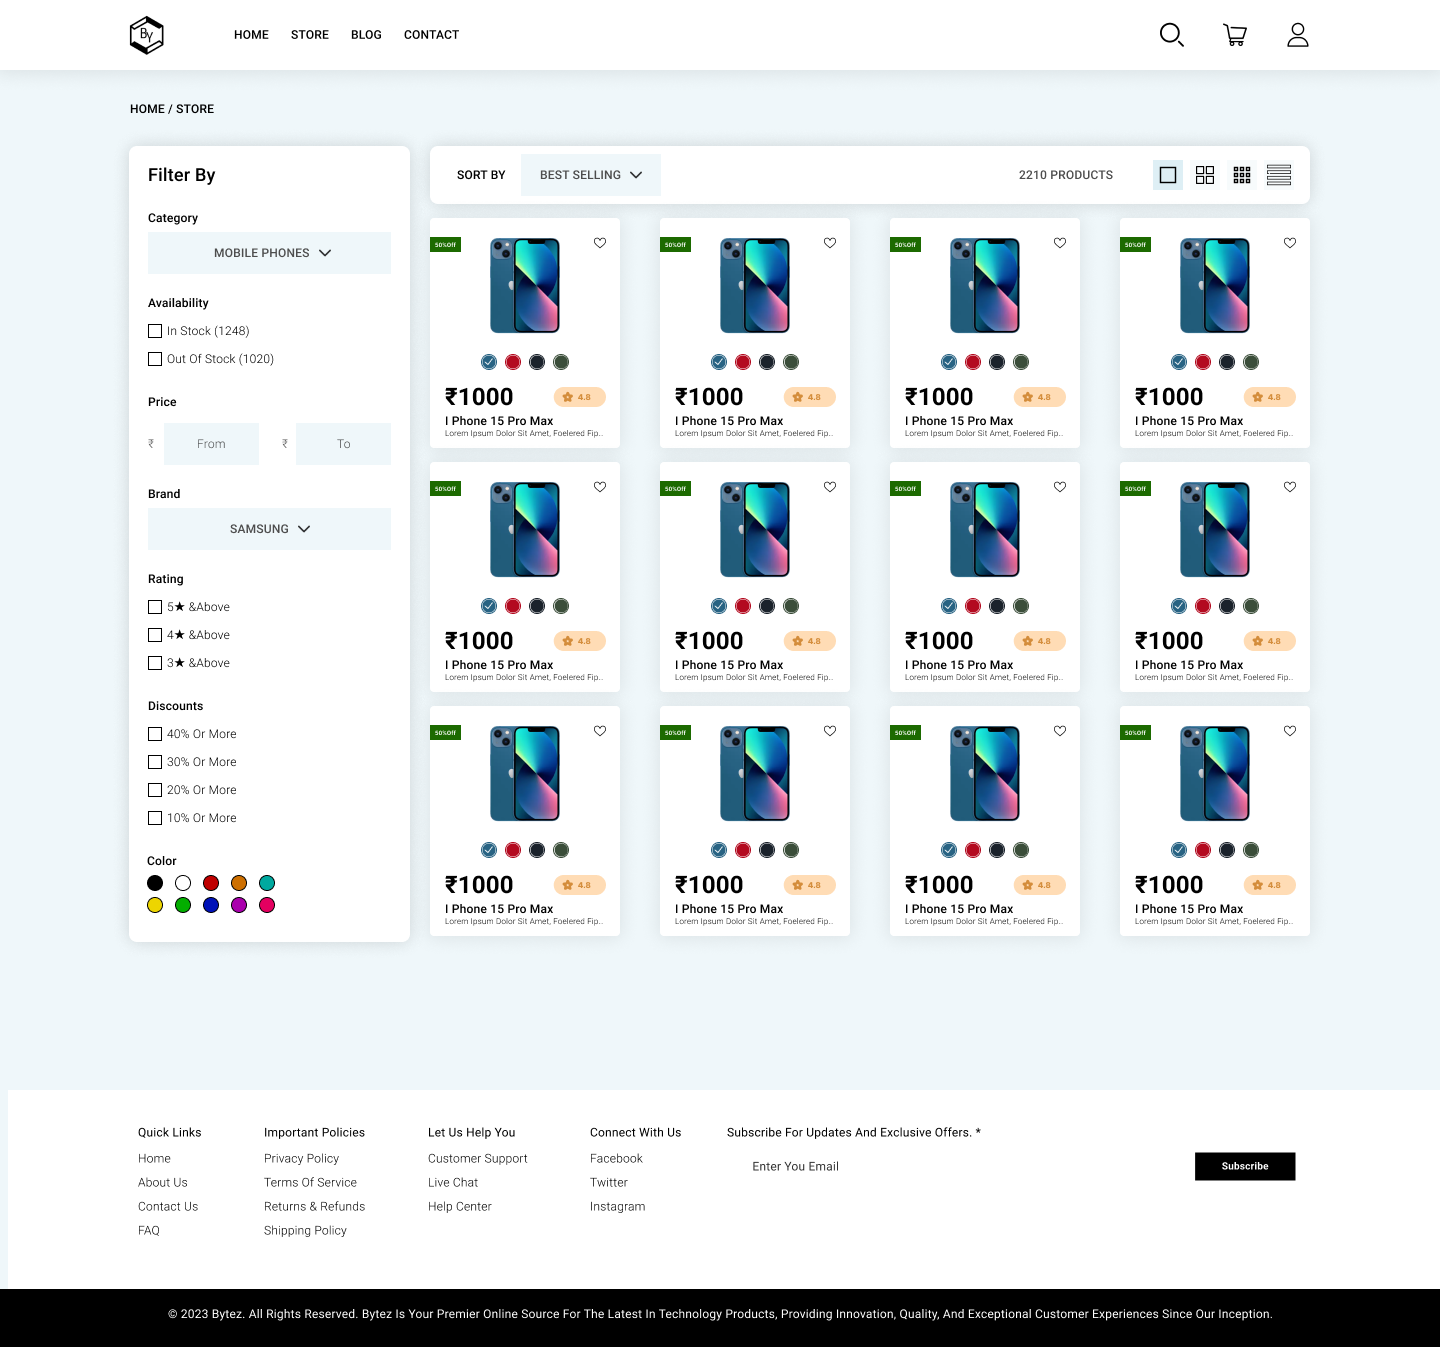The width and height of the screenshot is (1440, 1347).
Task: Focus the price To input field
Action: coord(343,444)
